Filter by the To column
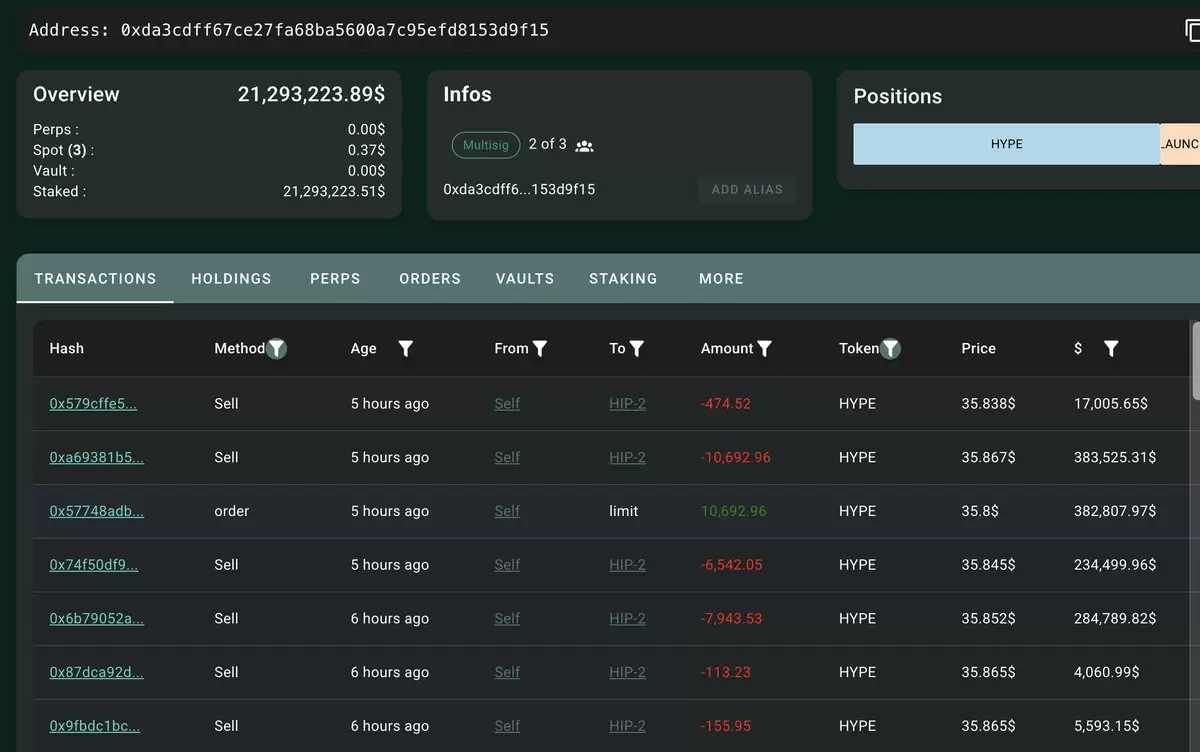This screenshot has width=1200, height=752. [x=636, y=348]
